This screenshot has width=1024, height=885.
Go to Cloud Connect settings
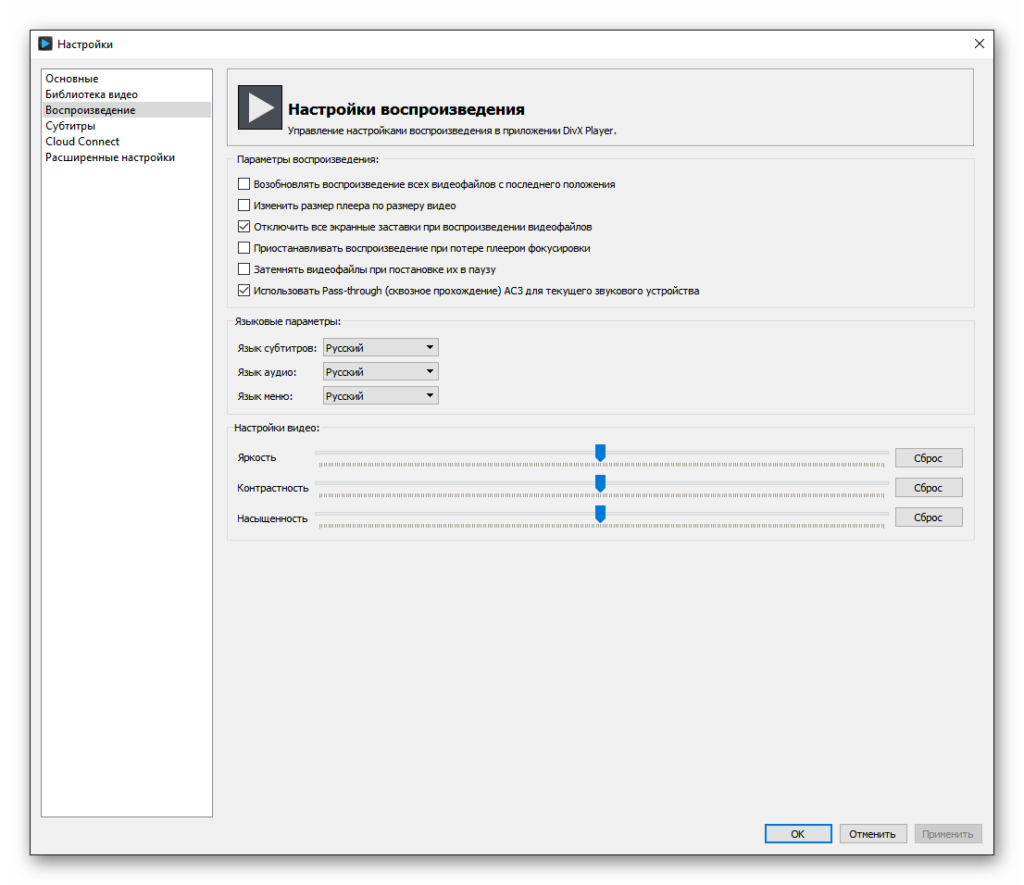pyautogui.click(x=82, y=142)
